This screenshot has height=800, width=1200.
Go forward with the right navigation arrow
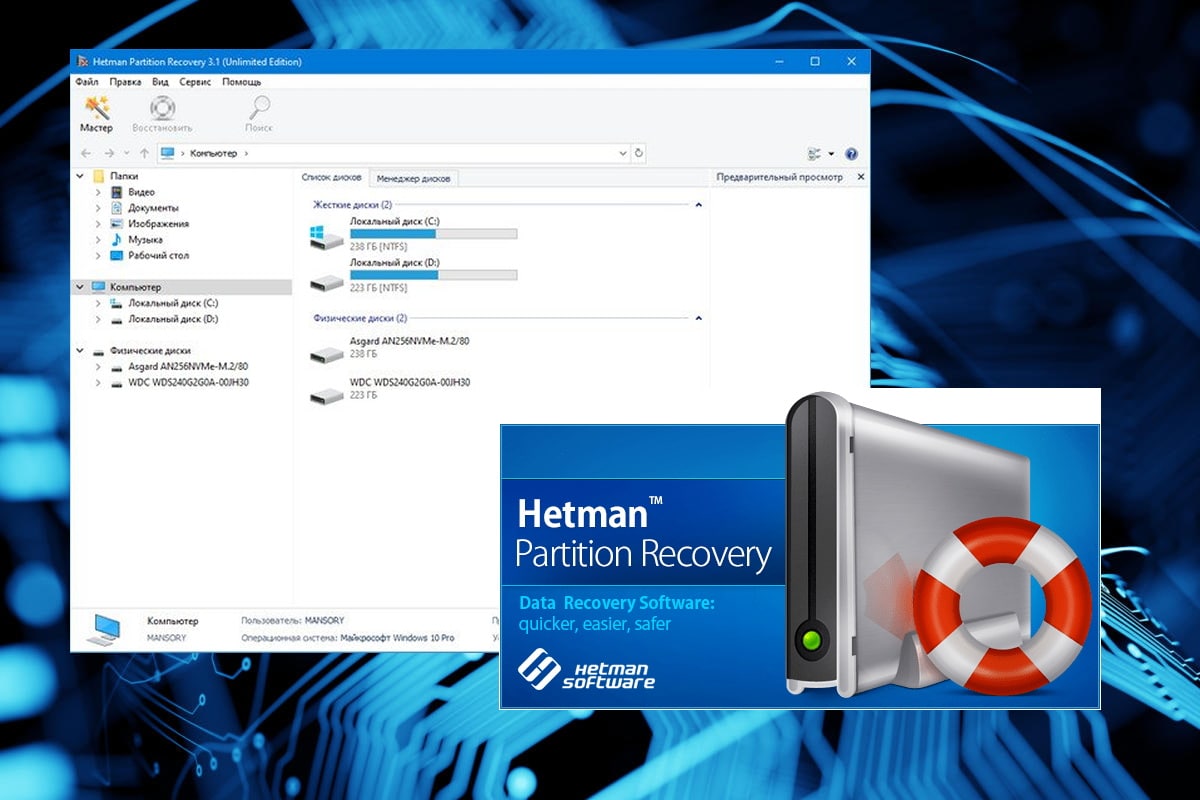click(x=109, y=154)
